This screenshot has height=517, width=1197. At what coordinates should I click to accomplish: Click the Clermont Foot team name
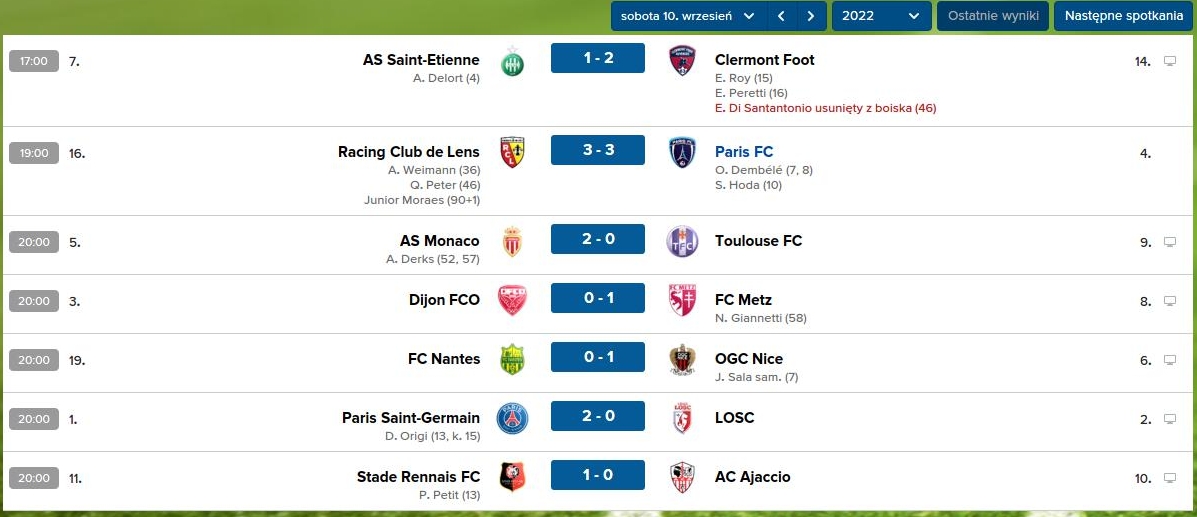(764, 60)
